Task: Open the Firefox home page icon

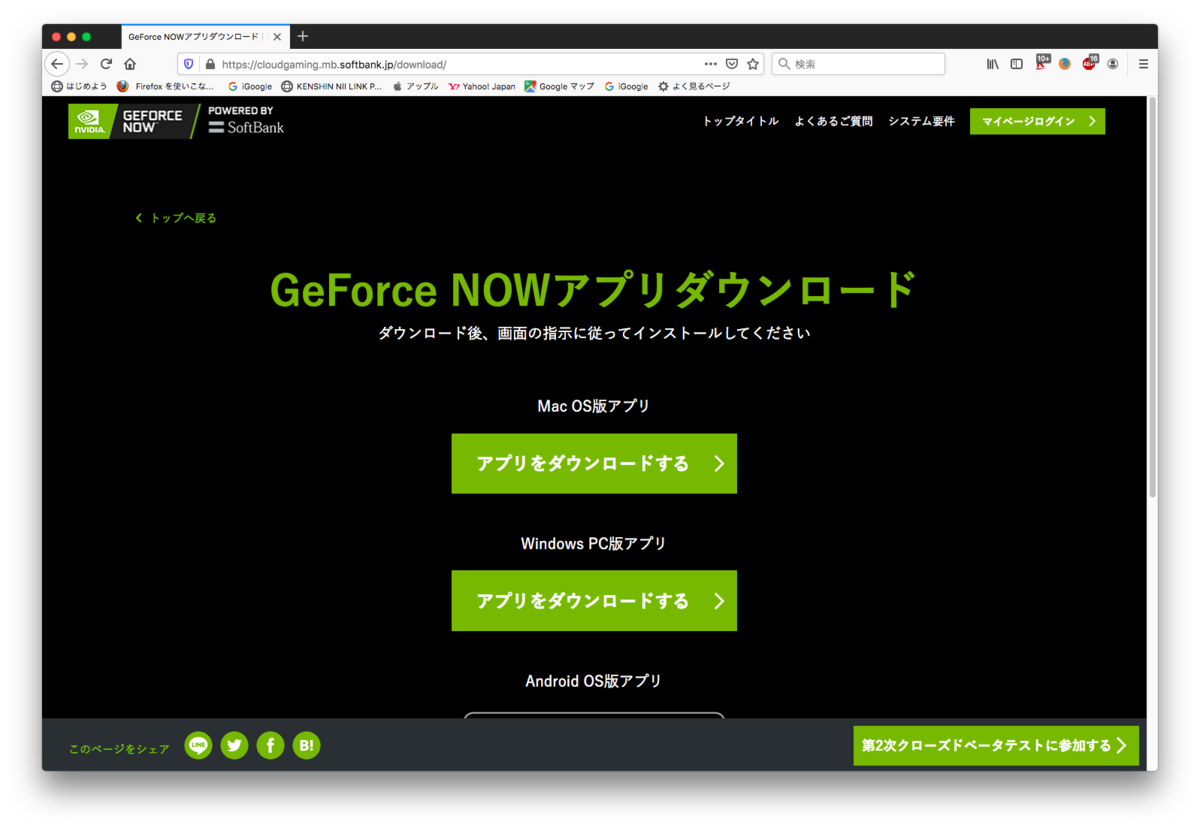Action: point(130,64)
